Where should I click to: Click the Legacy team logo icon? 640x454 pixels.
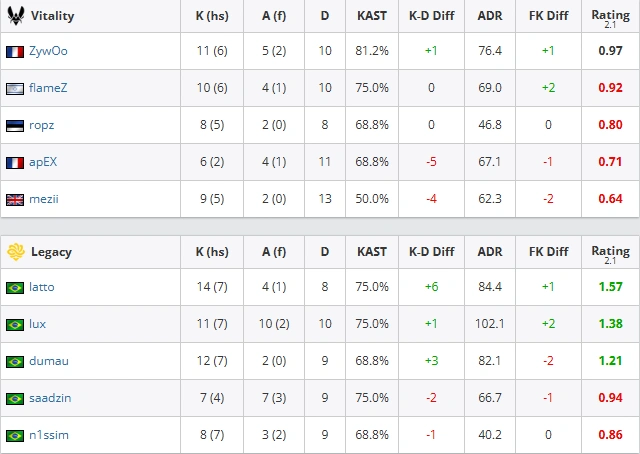(x=16, y=252)
